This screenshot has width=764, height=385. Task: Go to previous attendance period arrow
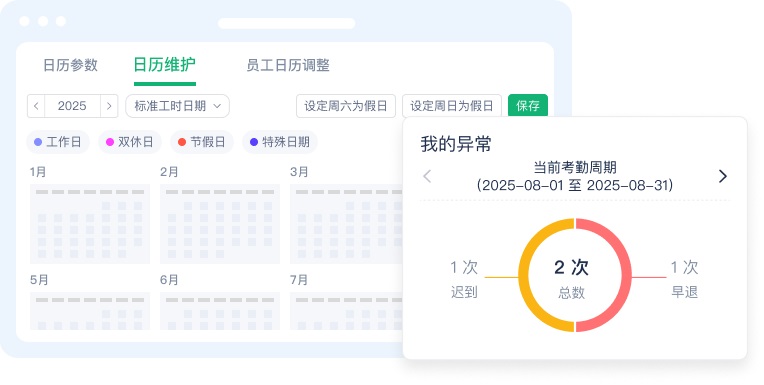point(427,176)
